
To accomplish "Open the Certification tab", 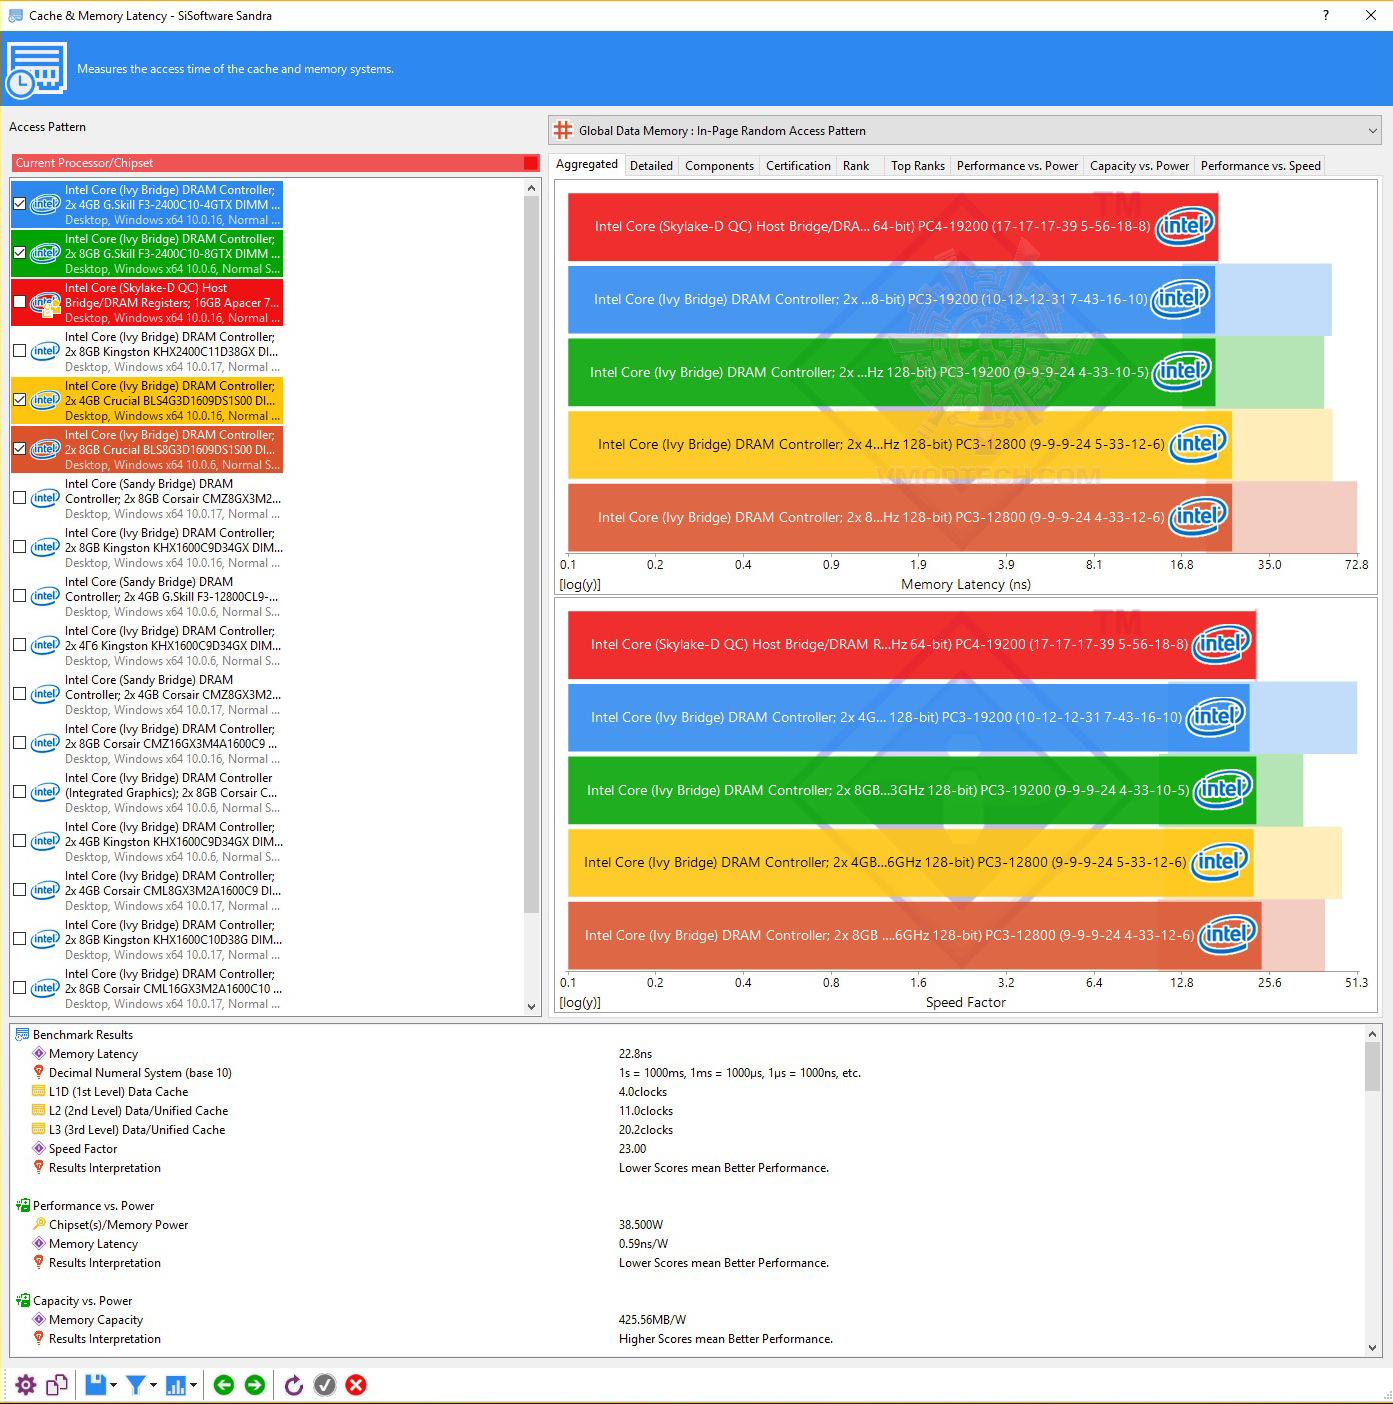I will pos(798,166).
